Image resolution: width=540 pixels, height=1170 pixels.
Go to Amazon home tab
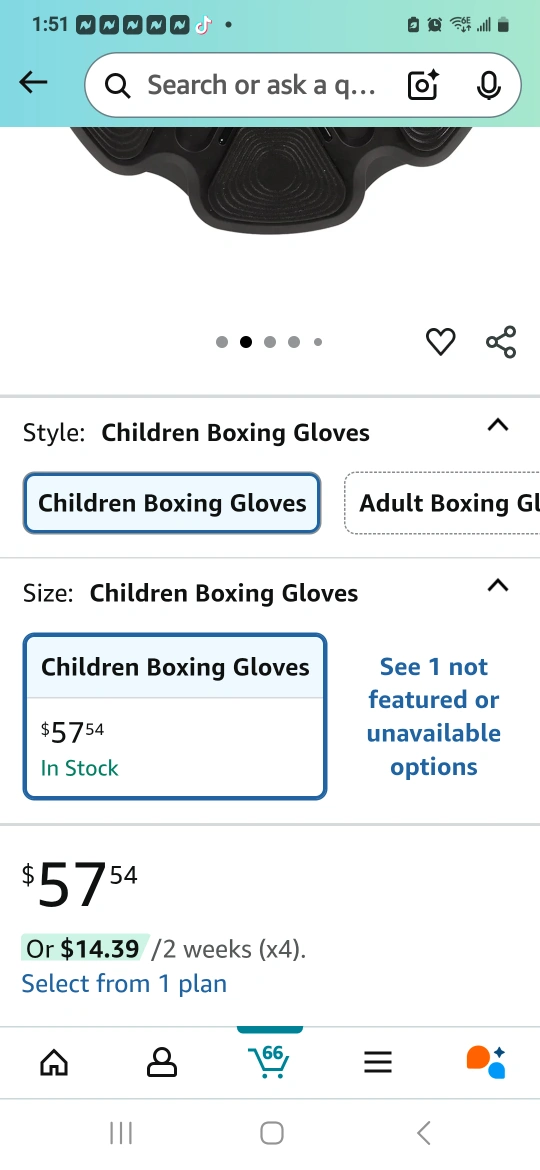[54, 1062]
